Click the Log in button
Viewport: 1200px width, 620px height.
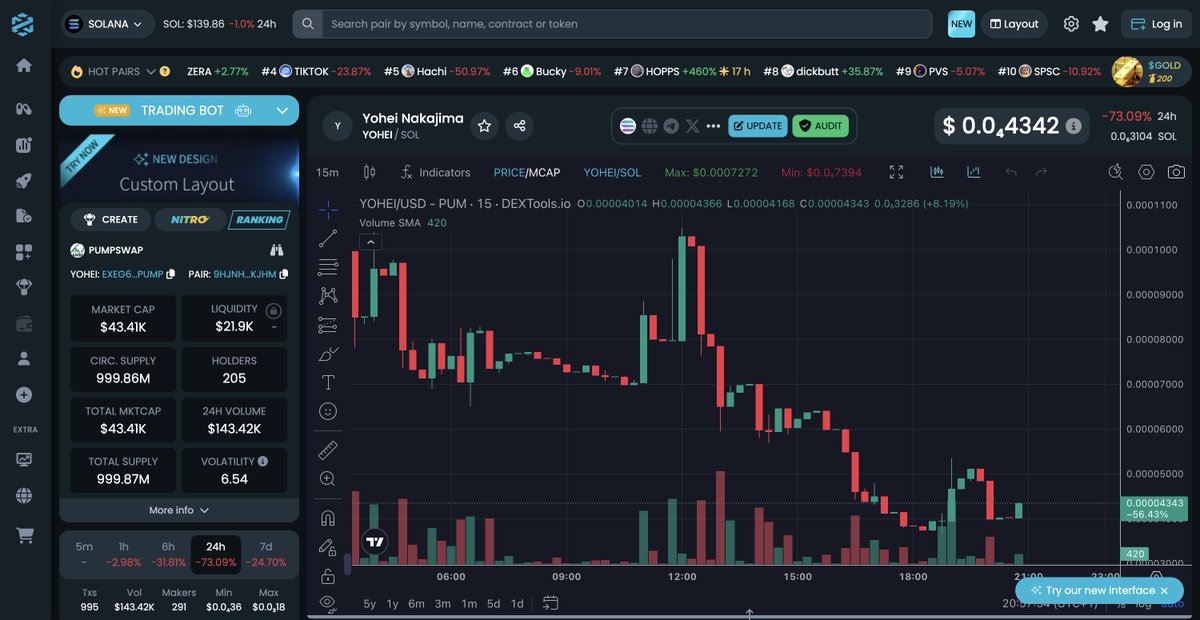[1156, 24]
